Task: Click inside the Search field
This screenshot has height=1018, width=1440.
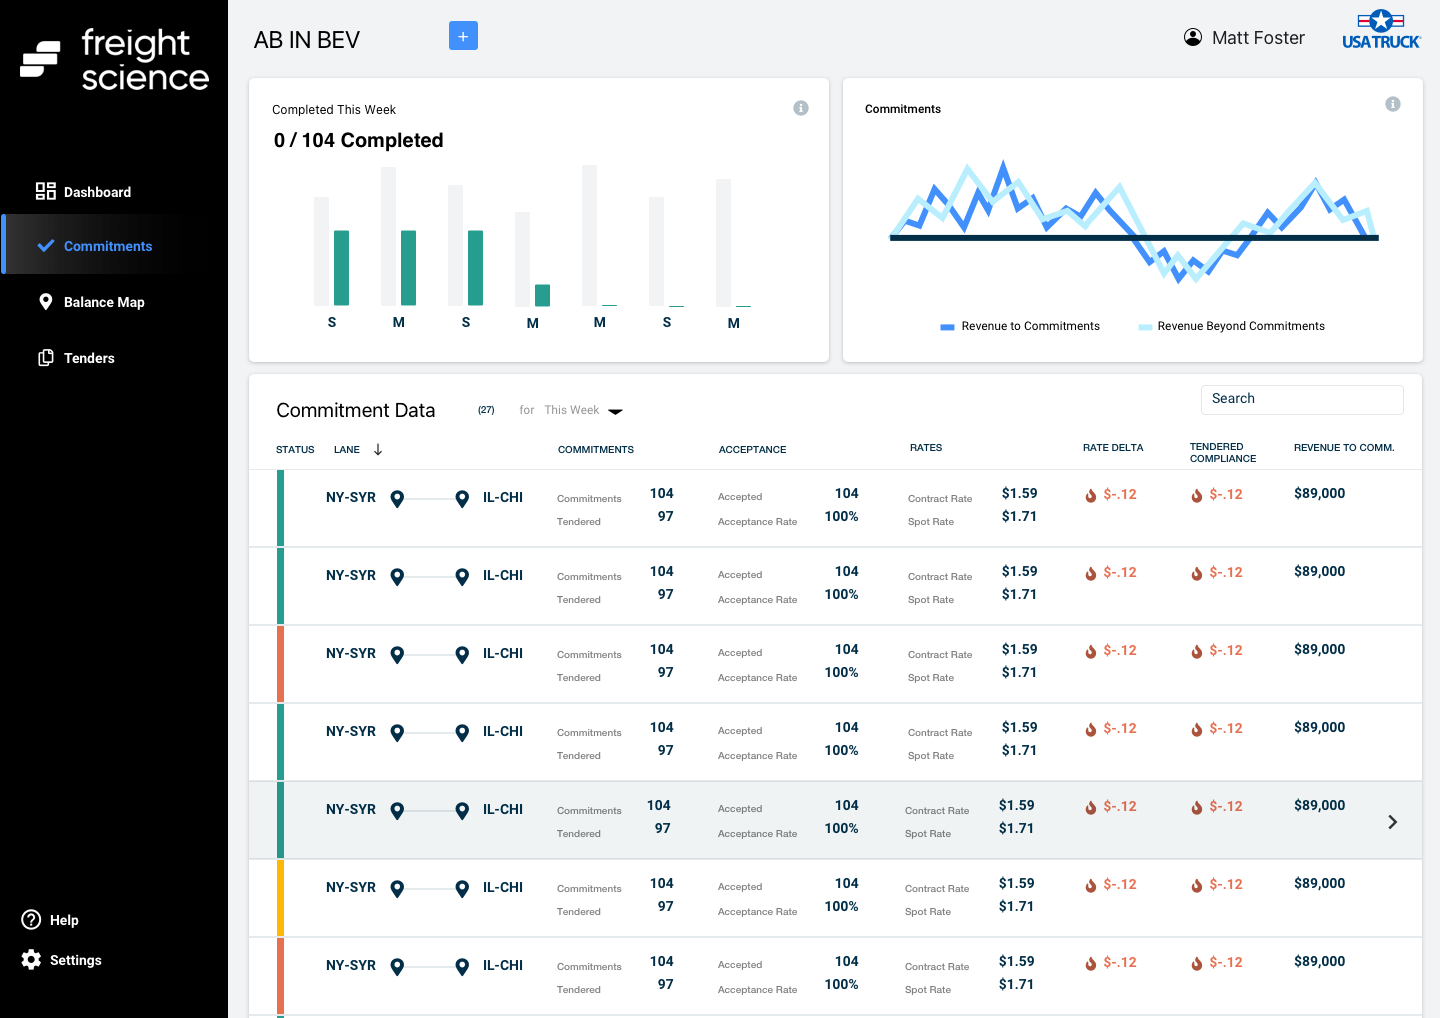Action: 1302,399
